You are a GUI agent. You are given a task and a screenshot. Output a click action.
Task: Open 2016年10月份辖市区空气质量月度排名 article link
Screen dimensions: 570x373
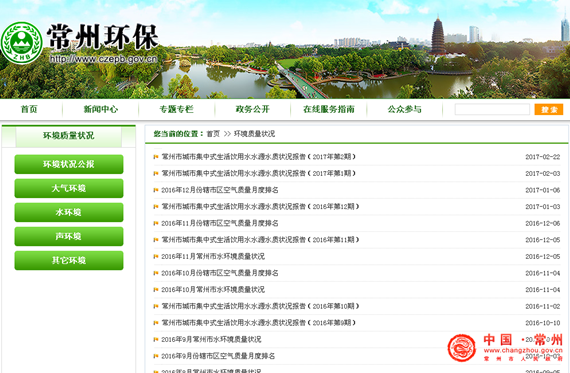point(220,273)
